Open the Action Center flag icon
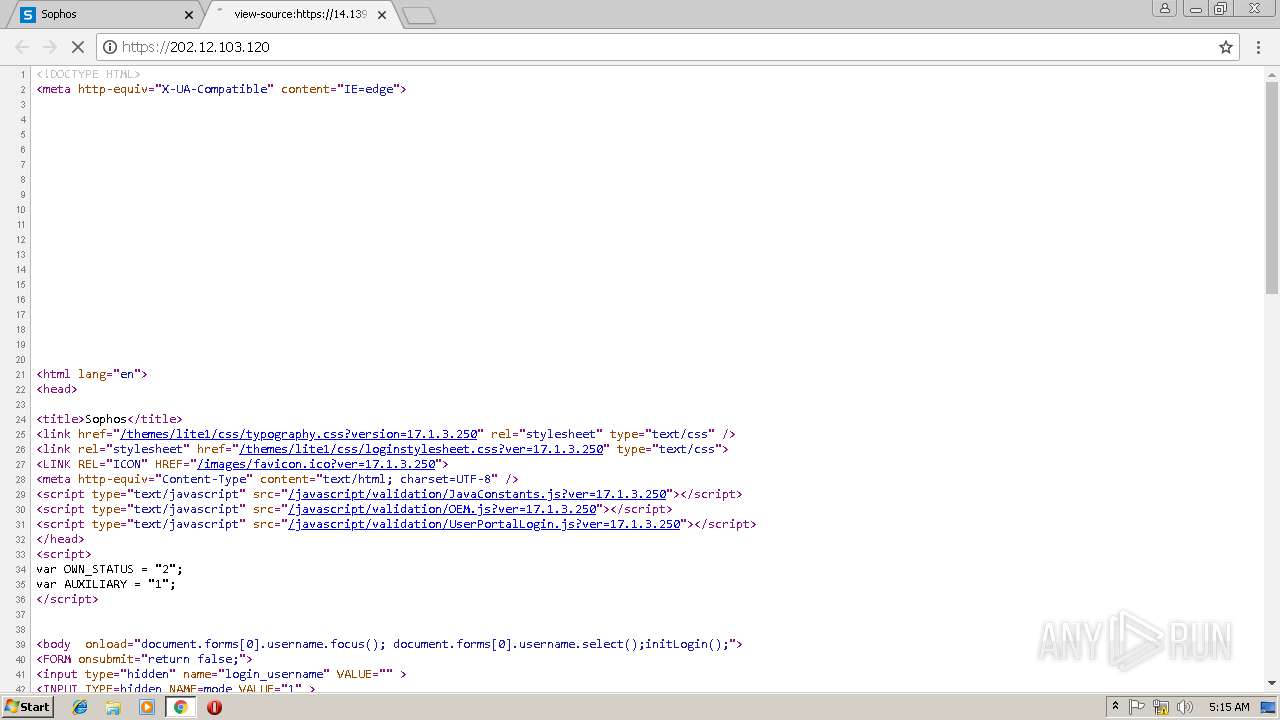Image resolution: width=1280 pixels, height=720 pixels. 1137,707
